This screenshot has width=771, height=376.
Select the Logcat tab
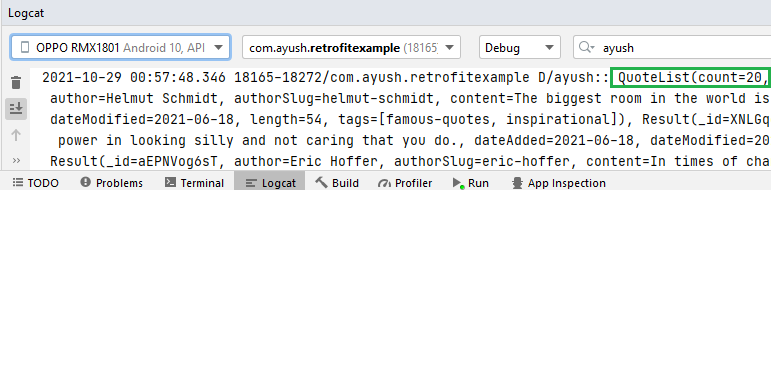[x=270, y=183]
